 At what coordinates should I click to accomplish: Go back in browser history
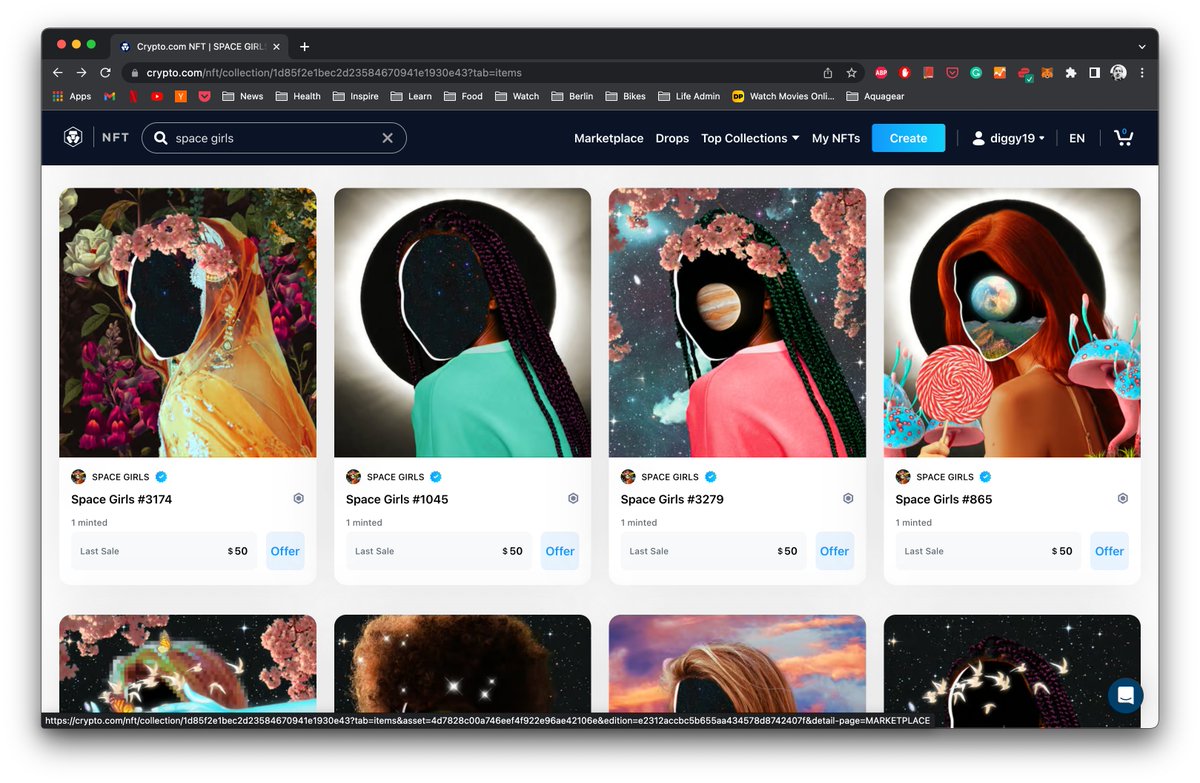pos(58,72)
